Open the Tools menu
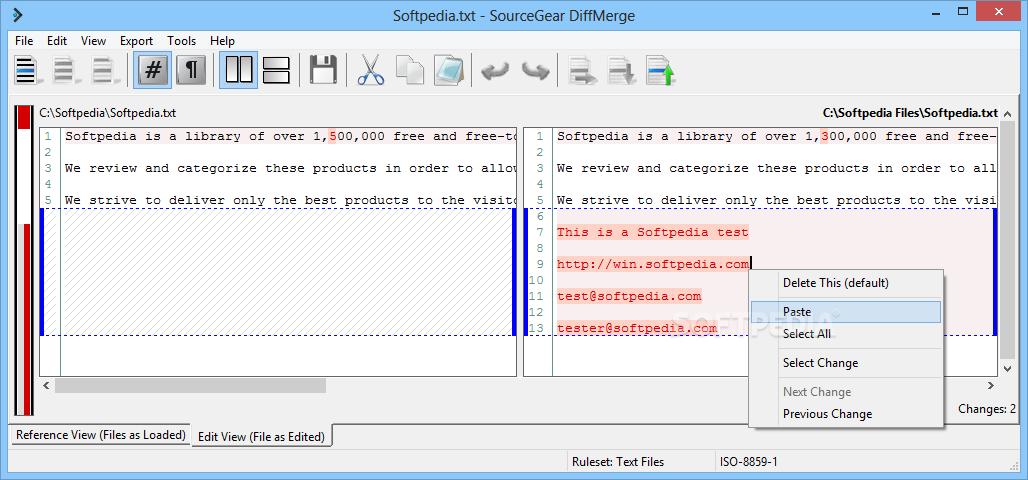This screenshot has width=1028, height=480. pyautogui.click(x=182, y=41)
